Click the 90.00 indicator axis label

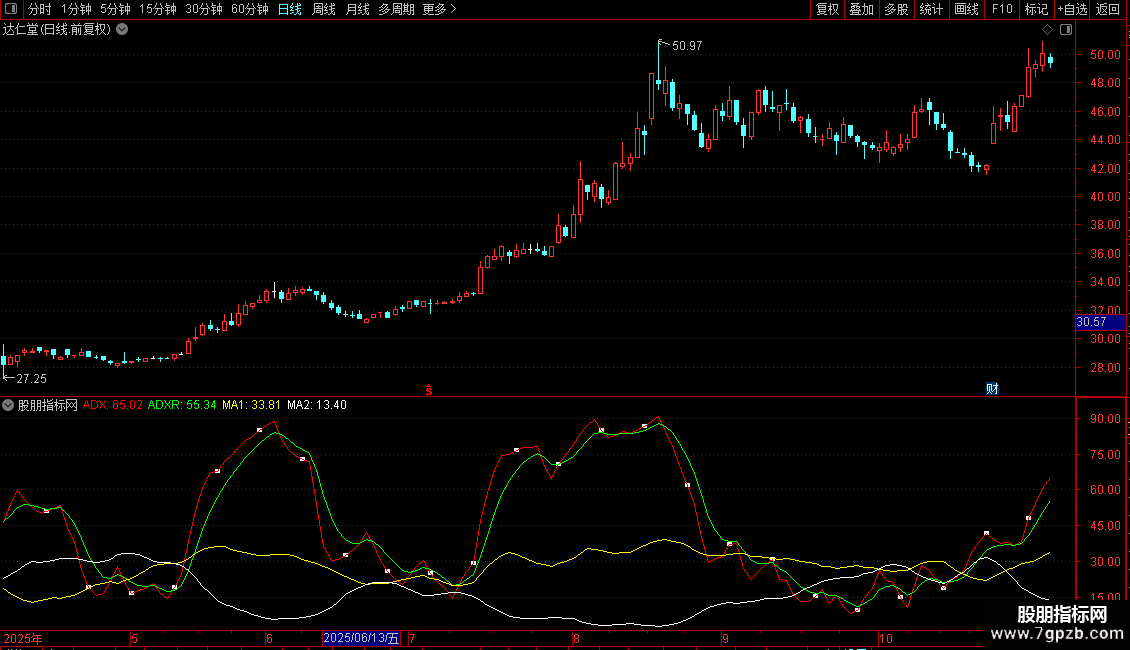[x=1105, y=419]
